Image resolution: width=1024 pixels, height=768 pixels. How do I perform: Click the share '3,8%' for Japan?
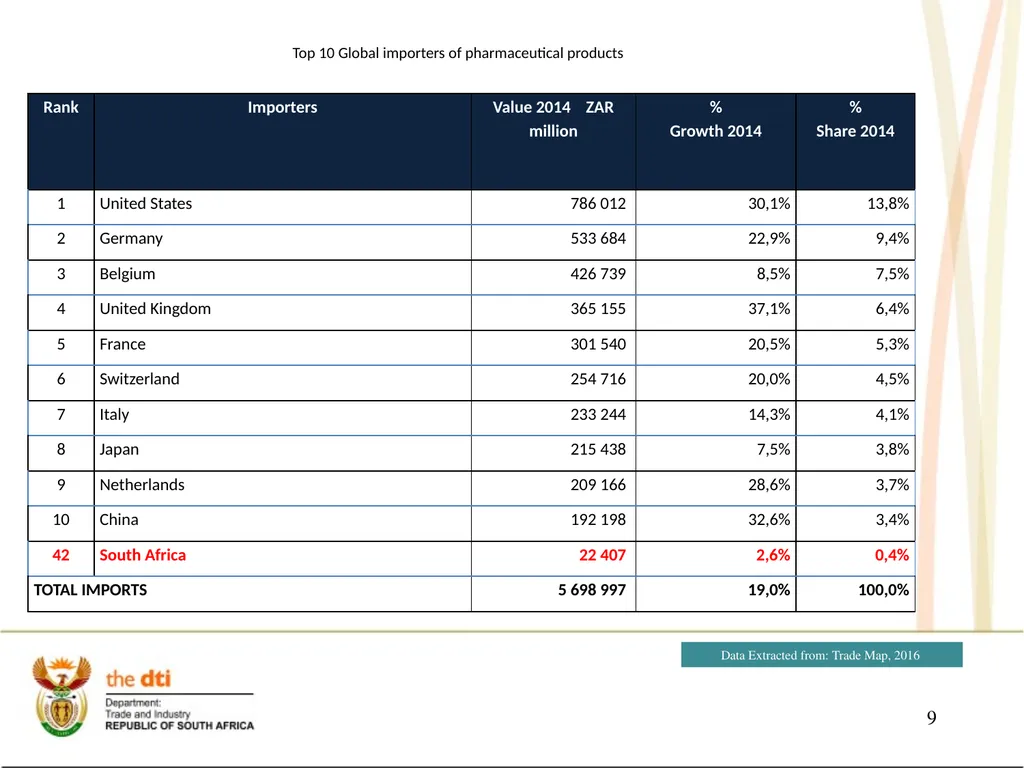(892, 450)
